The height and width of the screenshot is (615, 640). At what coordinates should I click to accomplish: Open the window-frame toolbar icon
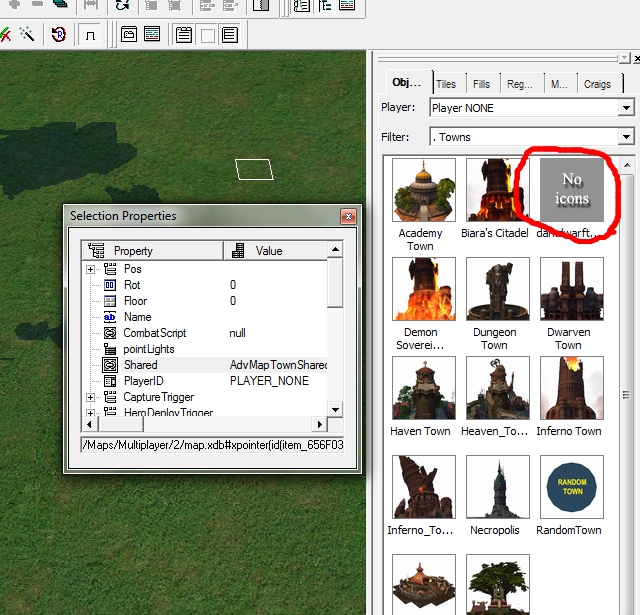tap(129, 35)
